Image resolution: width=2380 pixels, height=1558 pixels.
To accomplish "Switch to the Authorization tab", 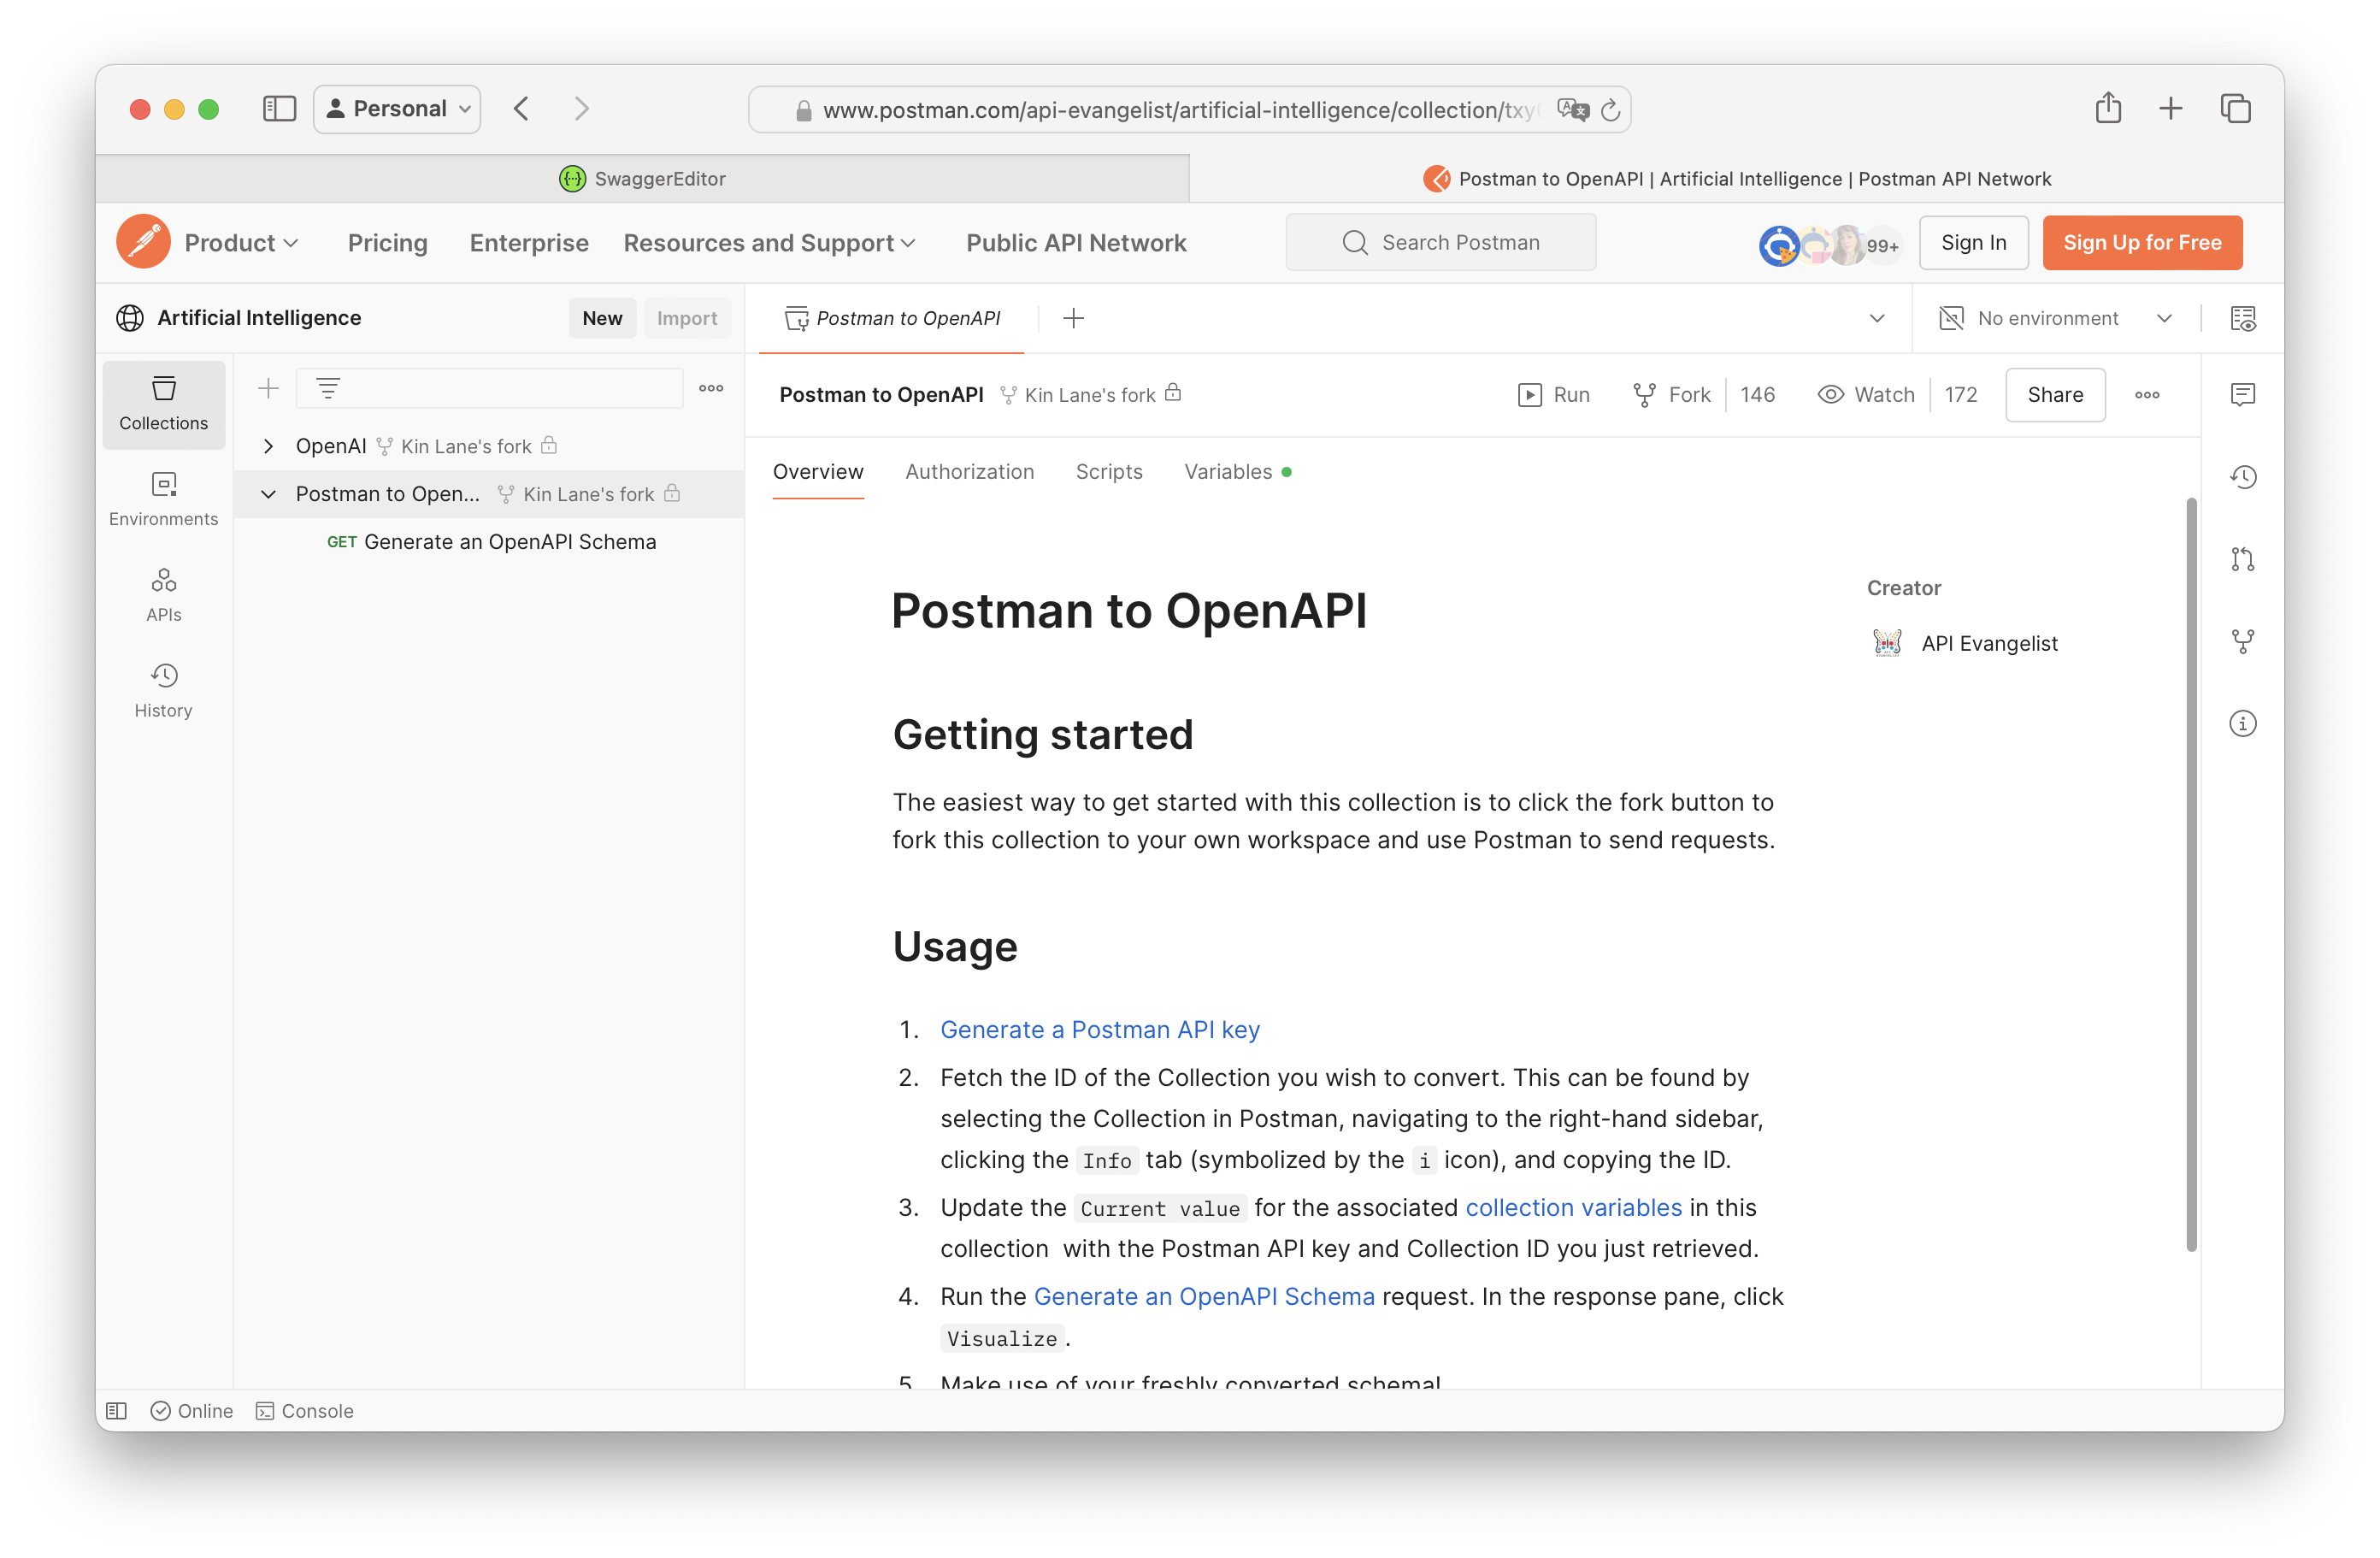I will (x=970, y=471).
